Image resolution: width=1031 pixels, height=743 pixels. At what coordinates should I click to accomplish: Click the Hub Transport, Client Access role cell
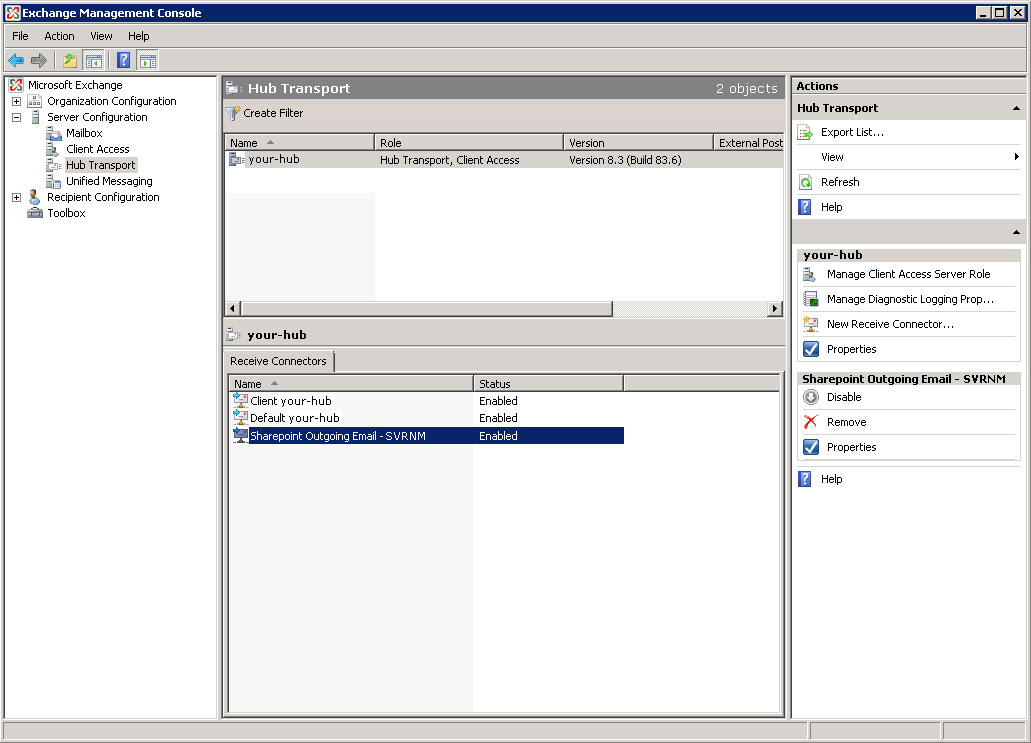[449, 160]
